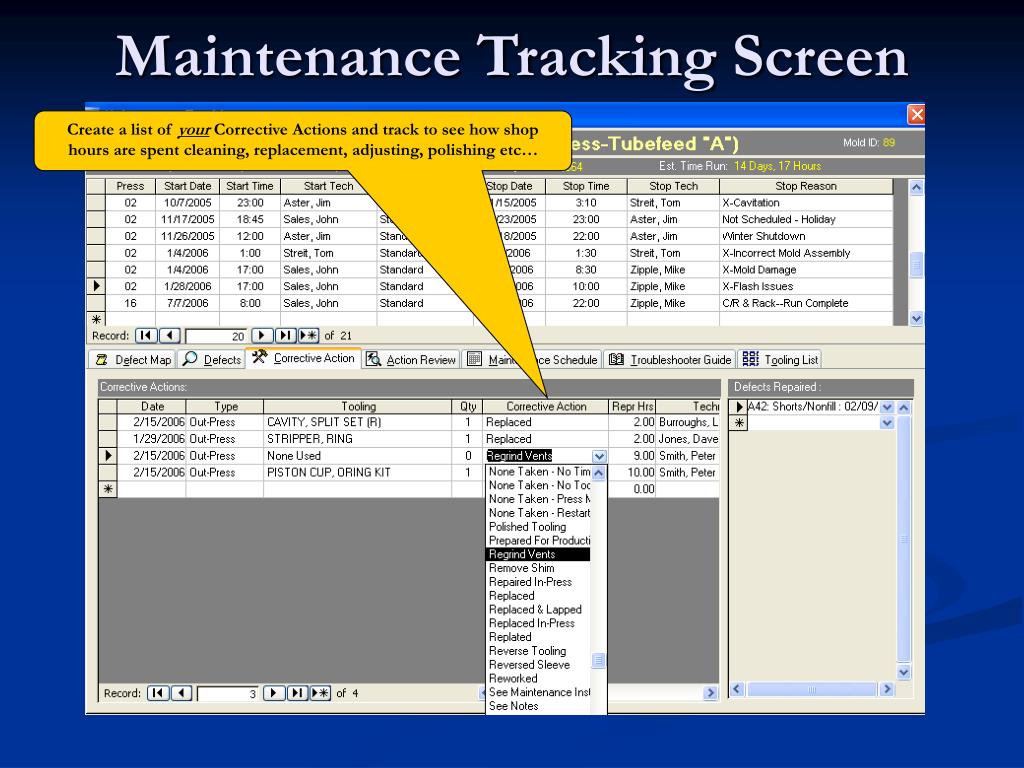Close the Maintenance Tracking window

(916, 114)
